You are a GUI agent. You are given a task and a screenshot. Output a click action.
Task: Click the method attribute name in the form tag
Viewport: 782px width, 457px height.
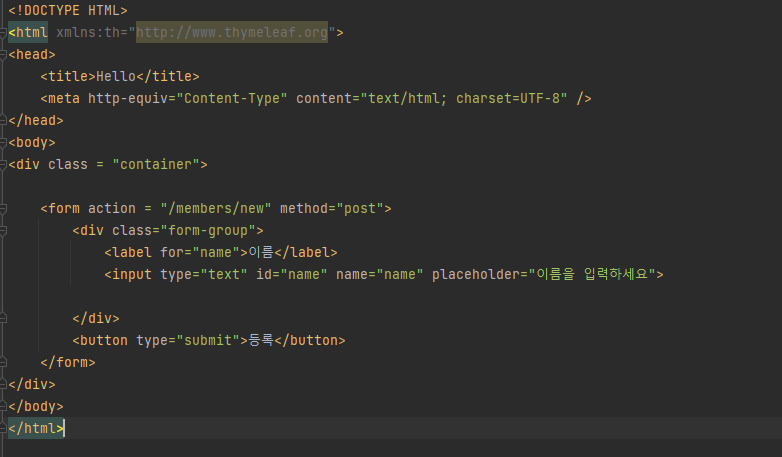point(304,208)
